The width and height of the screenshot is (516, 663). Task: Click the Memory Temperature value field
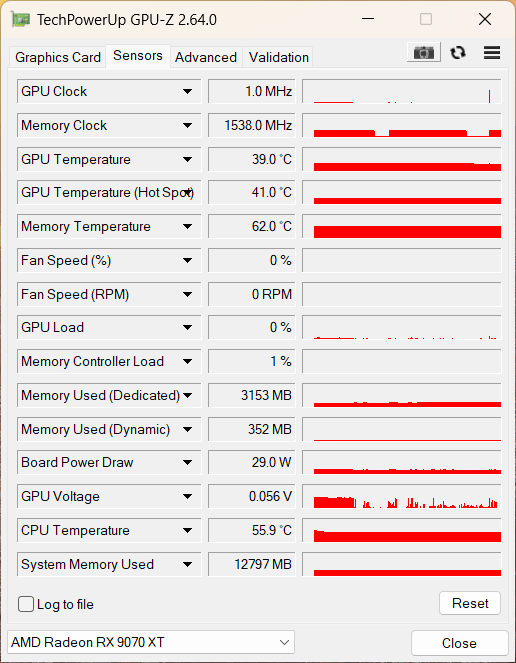(252, 226)
